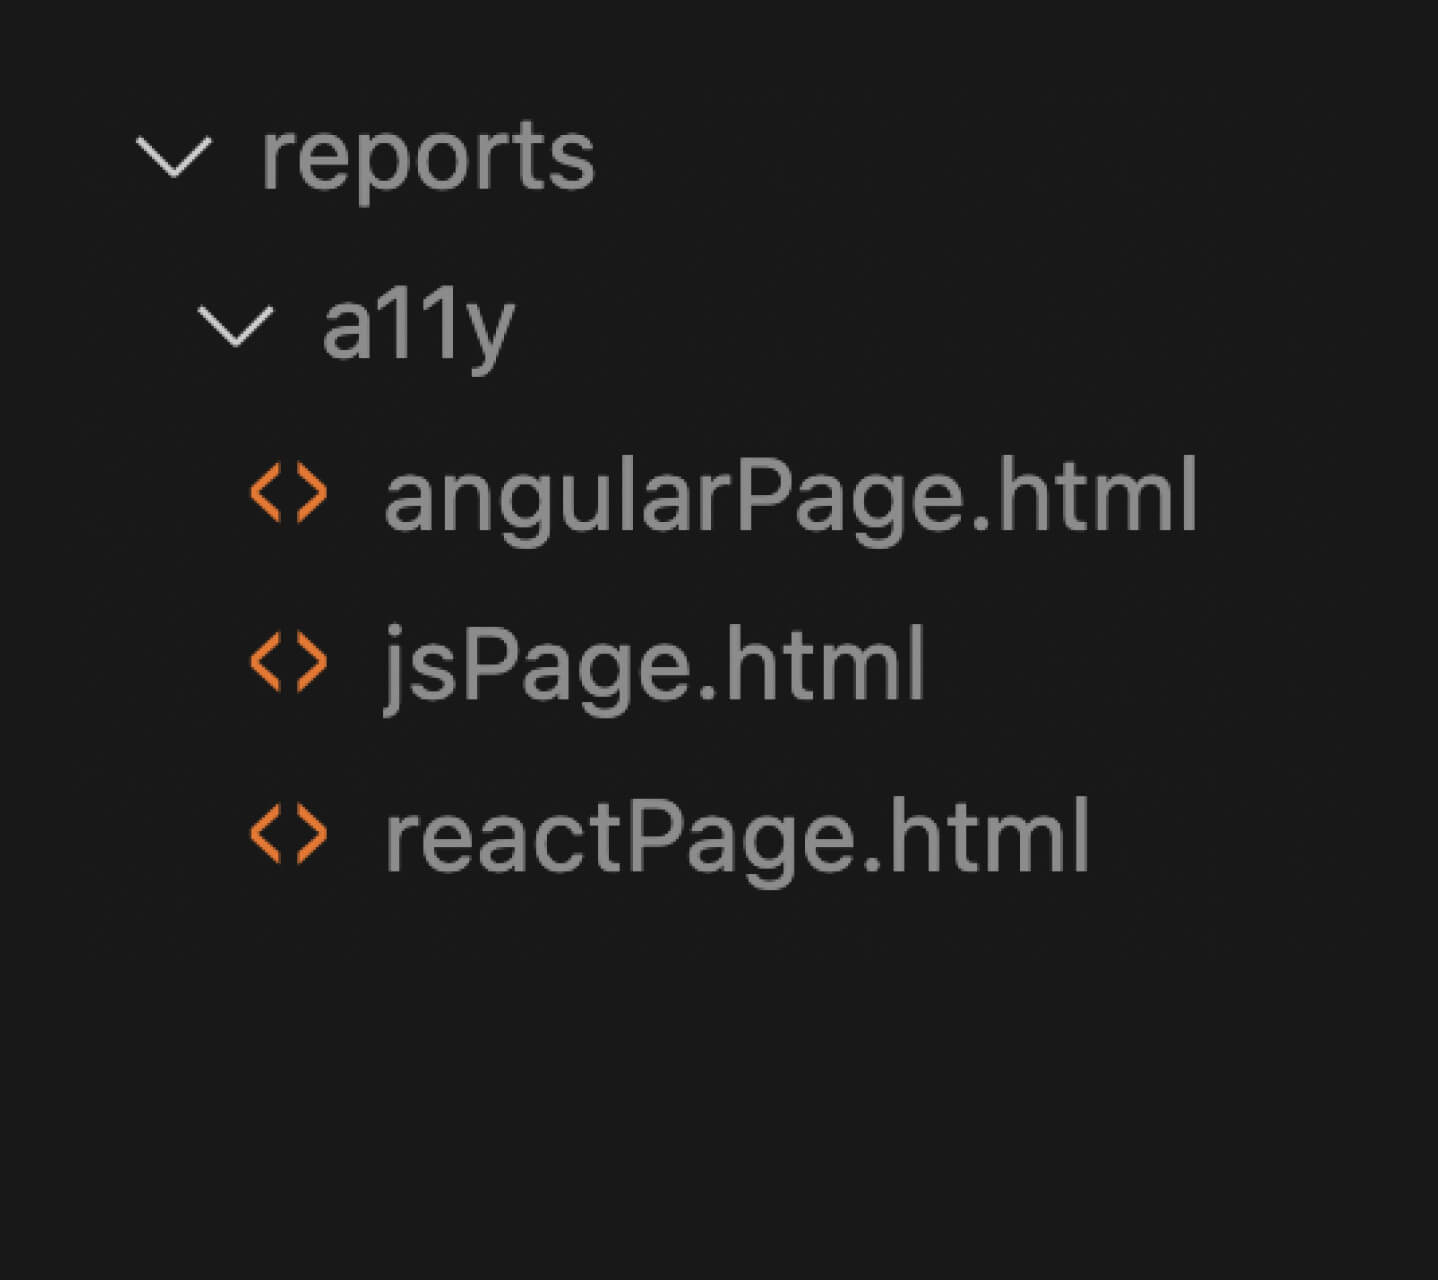1438x1280 pixels.
Task: Click the reactPage.html filename text
Action: [736, 836]
